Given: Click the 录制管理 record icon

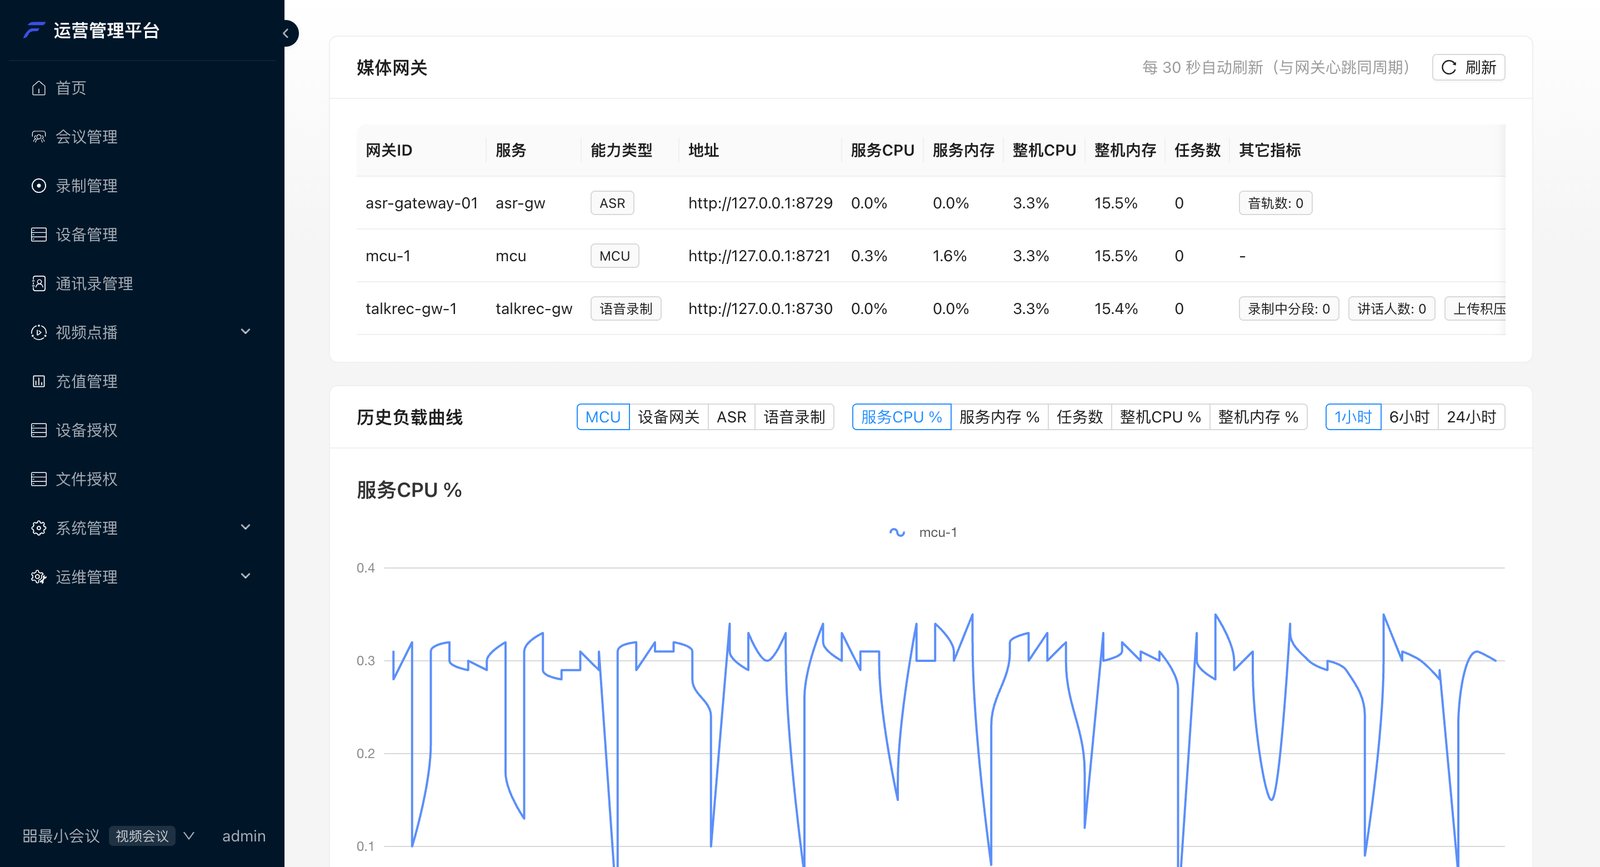Looking at the screenshot, I should [x=39, y=186].
